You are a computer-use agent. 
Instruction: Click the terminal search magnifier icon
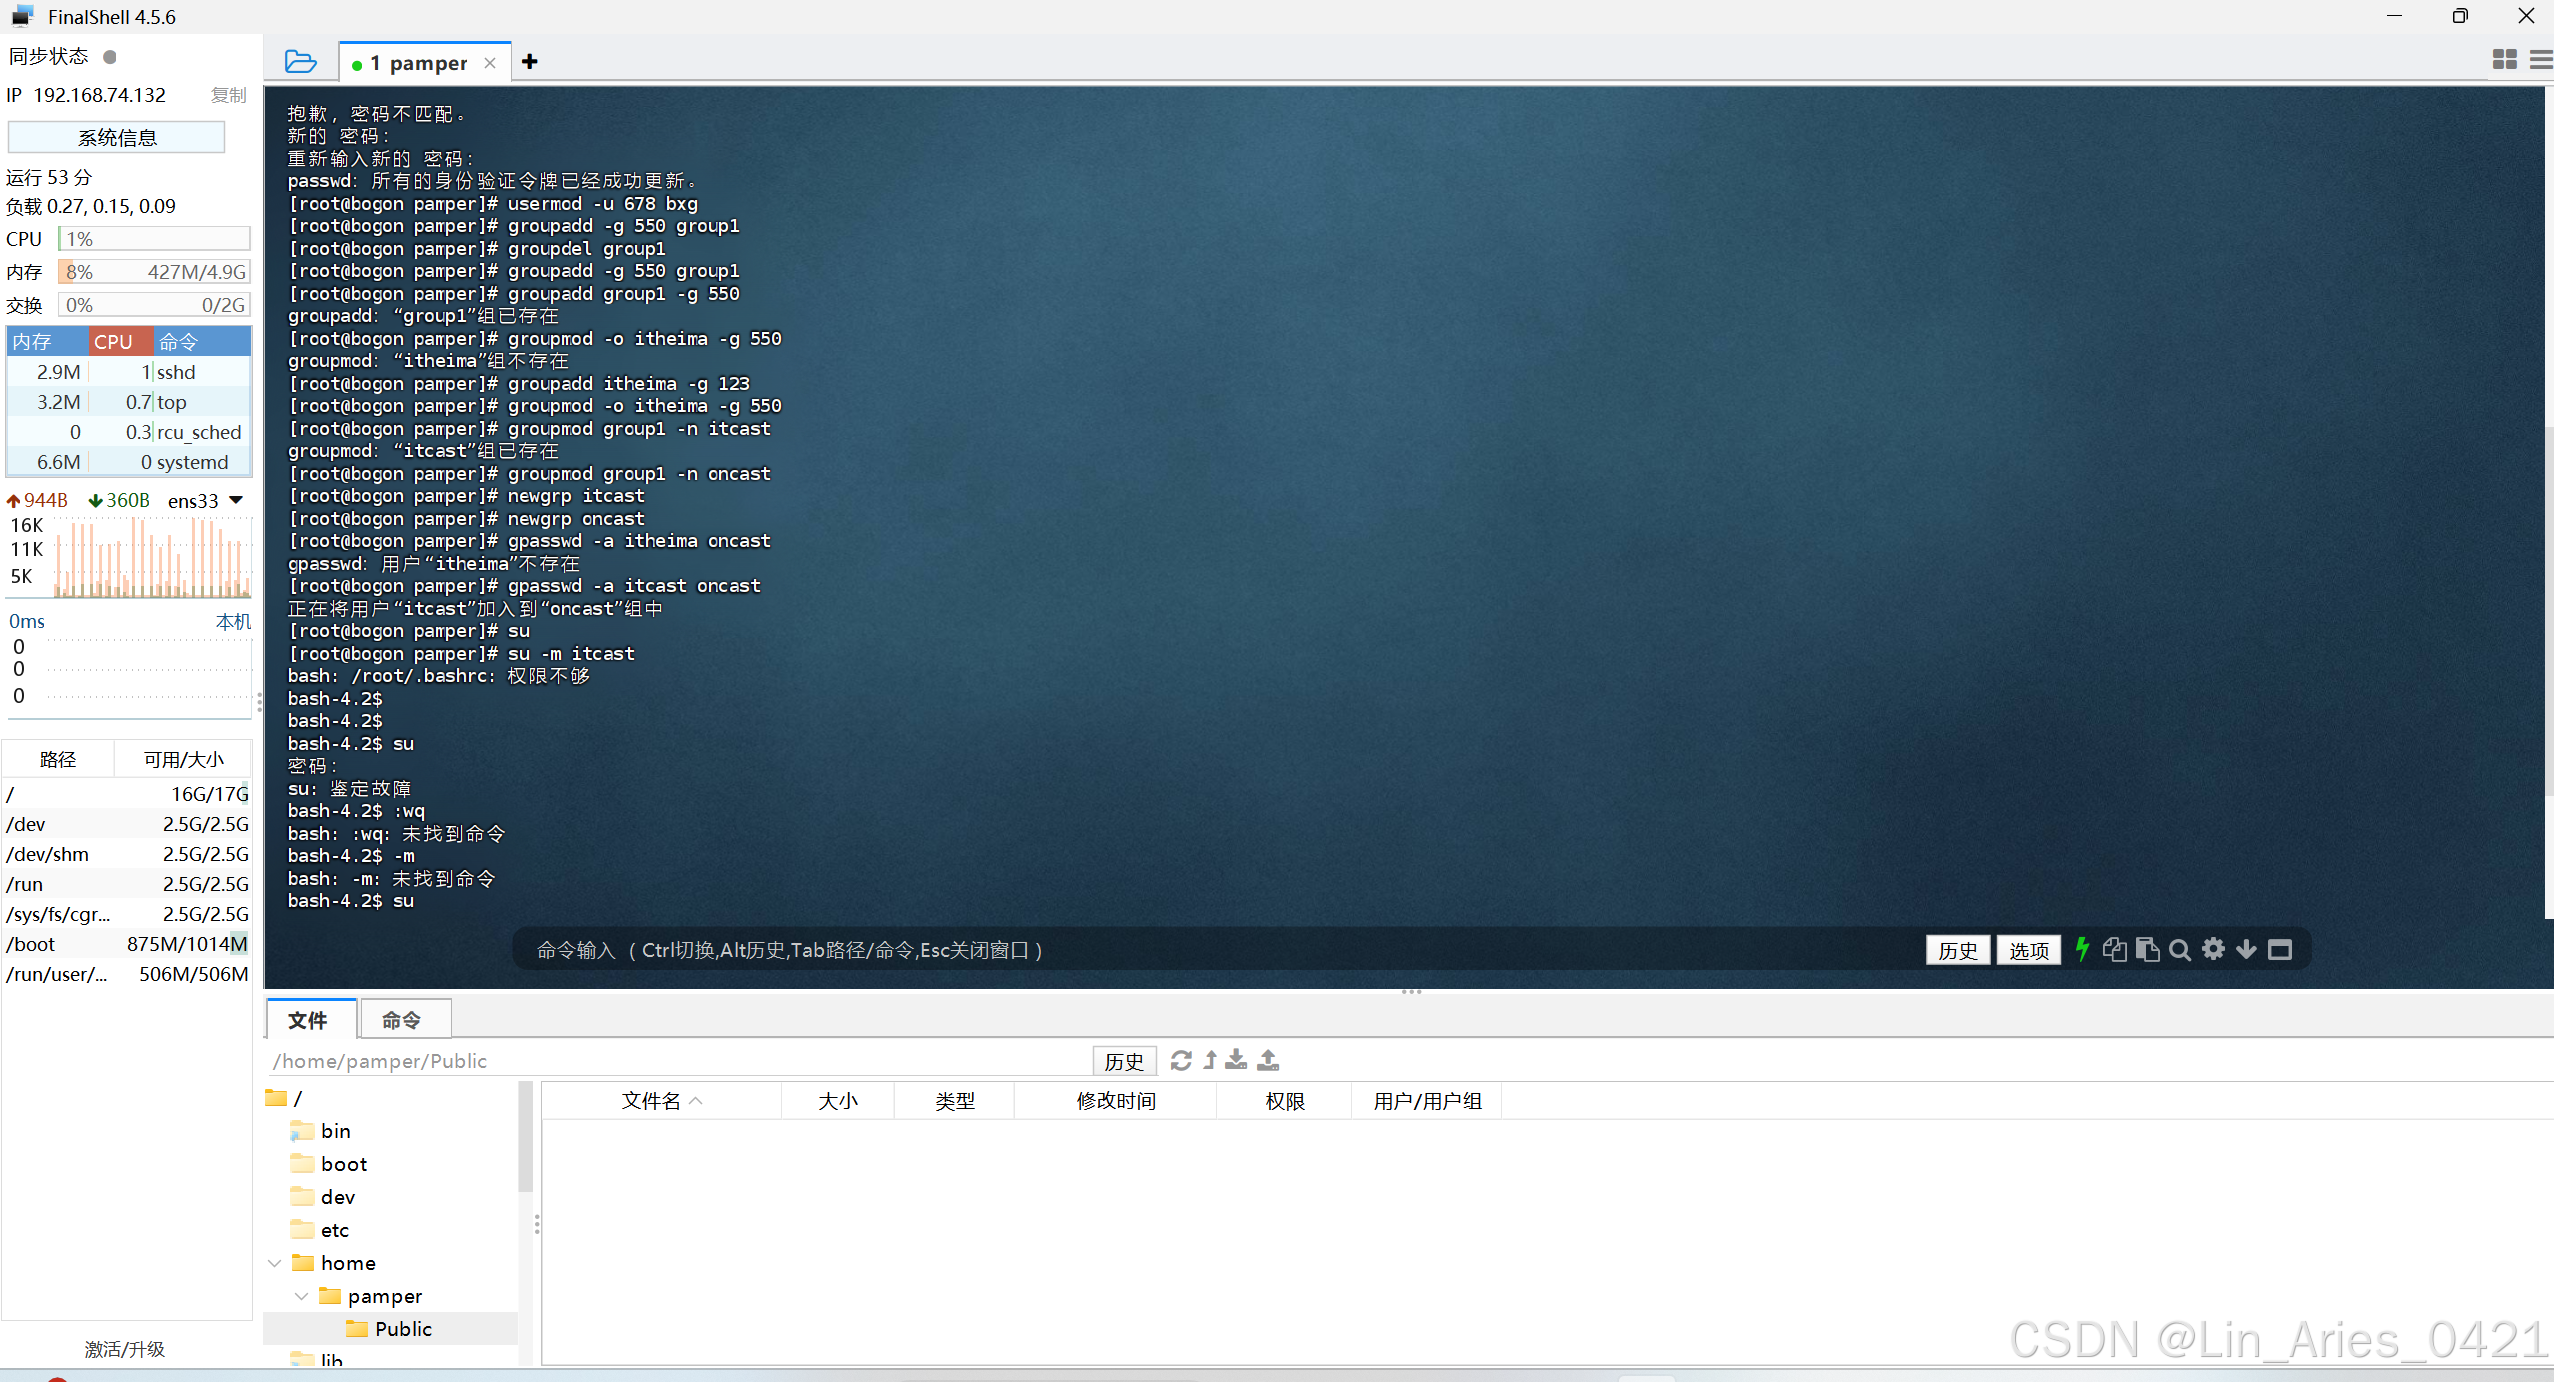point(2180,950)
